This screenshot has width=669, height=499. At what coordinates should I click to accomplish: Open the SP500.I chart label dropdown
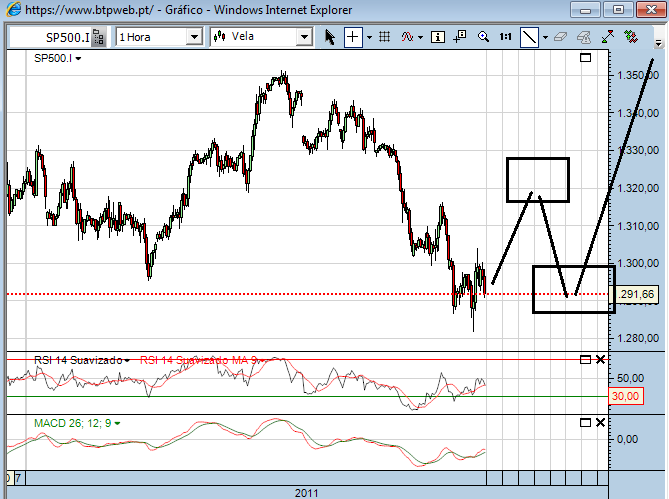[x=79, y=58]
